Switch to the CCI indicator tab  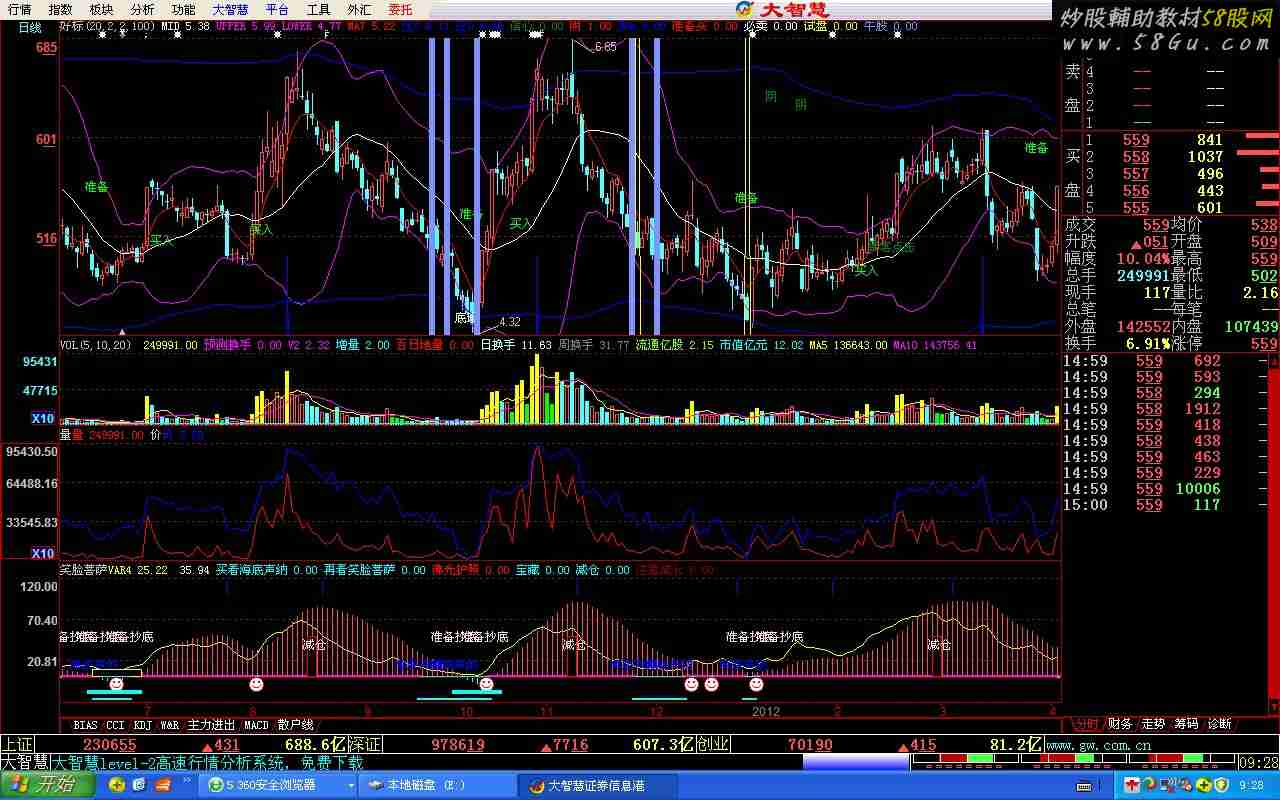pyautogui.click(x=116, y=724)
